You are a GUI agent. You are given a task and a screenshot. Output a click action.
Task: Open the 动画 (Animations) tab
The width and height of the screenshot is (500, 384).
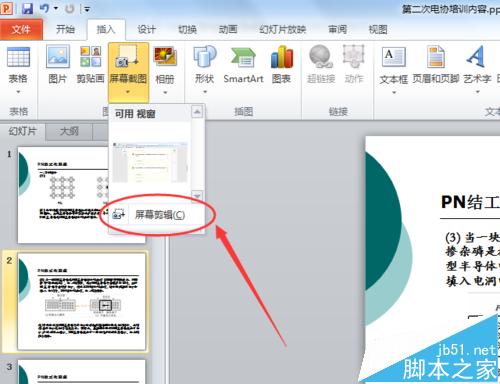pyautogui.click(x=228, y=29)
